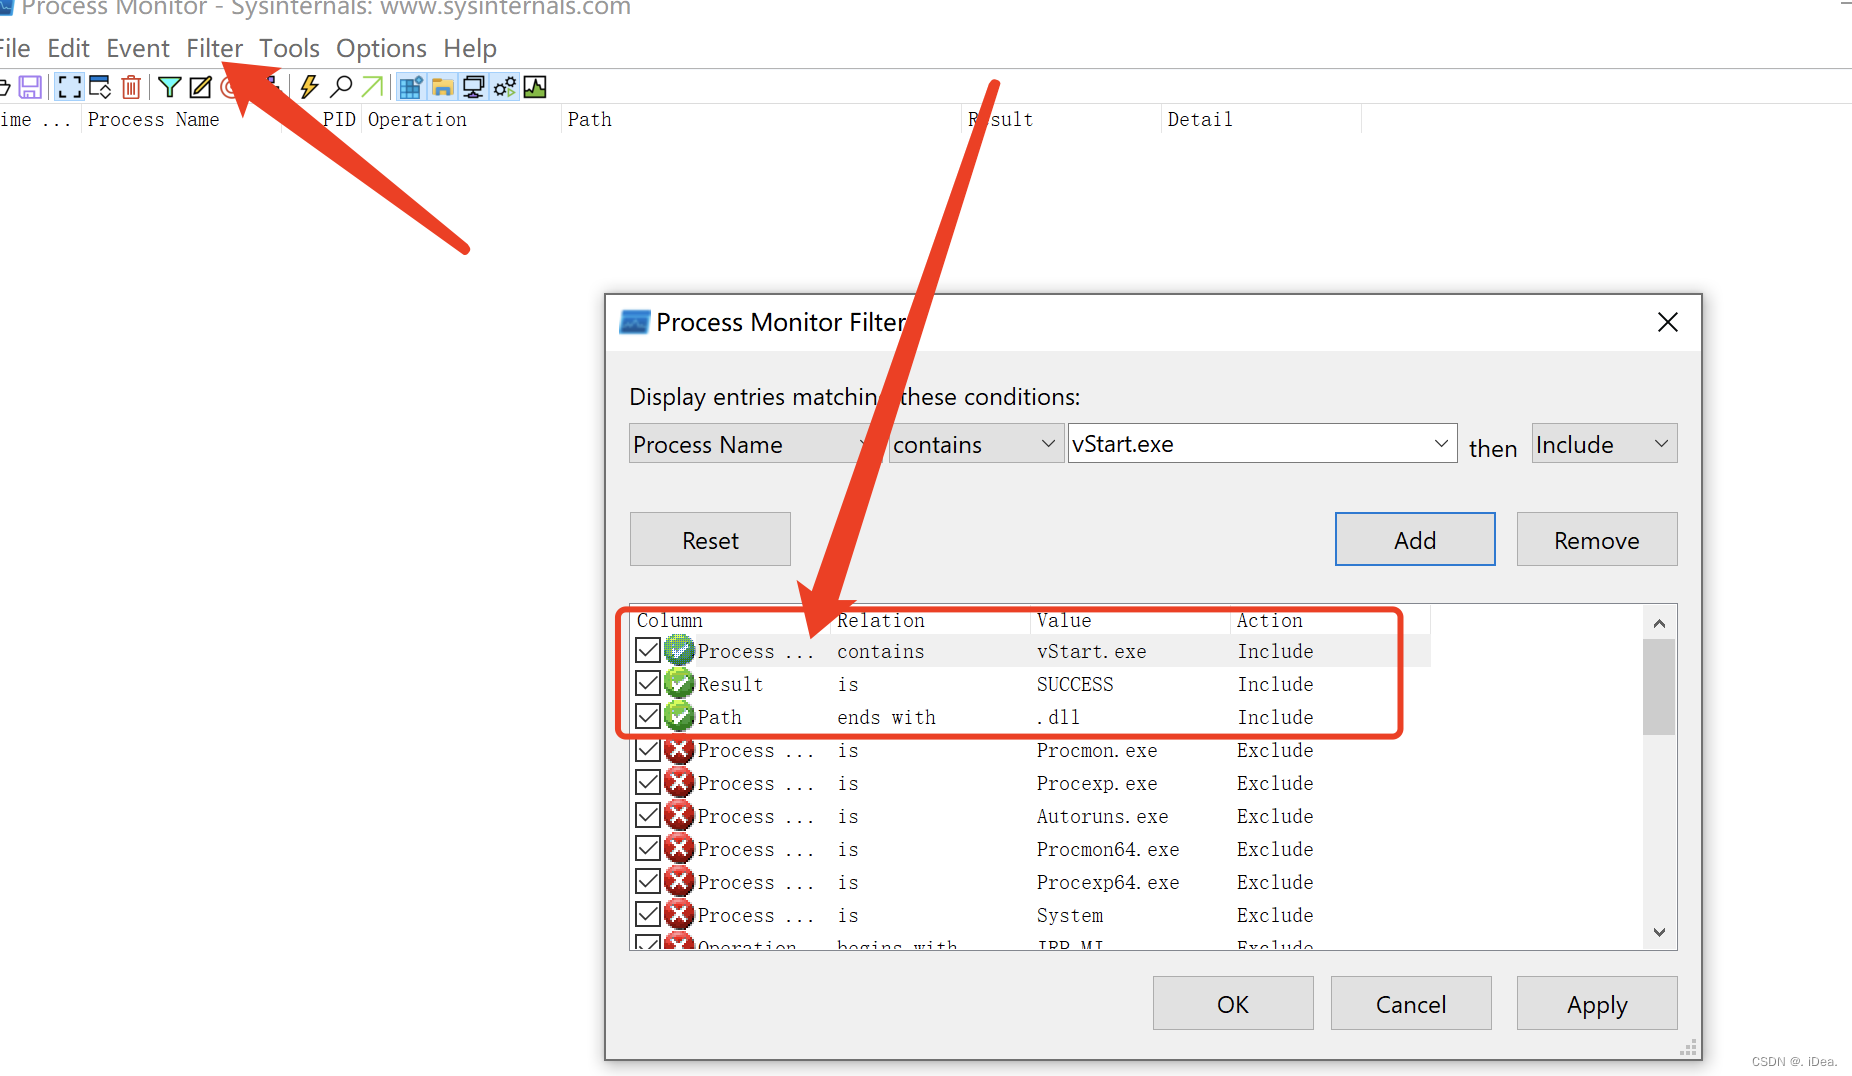
Task: Open the Edit menu
Action: [68, 48]
